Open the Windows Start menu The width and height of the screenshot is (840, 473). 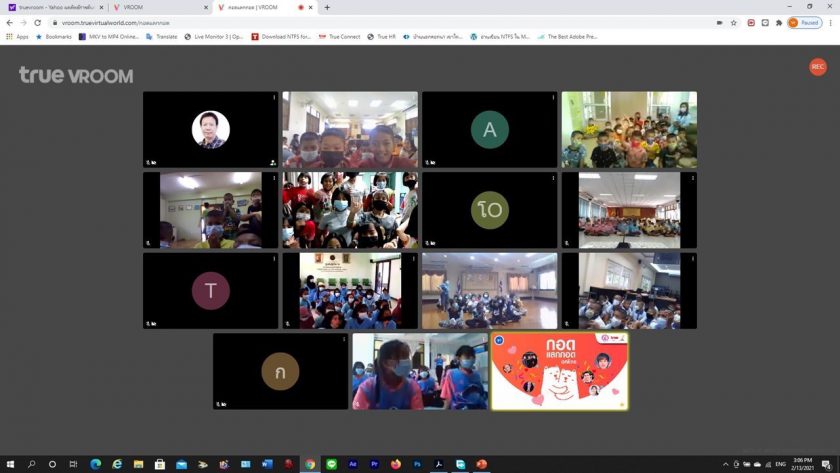9,464
